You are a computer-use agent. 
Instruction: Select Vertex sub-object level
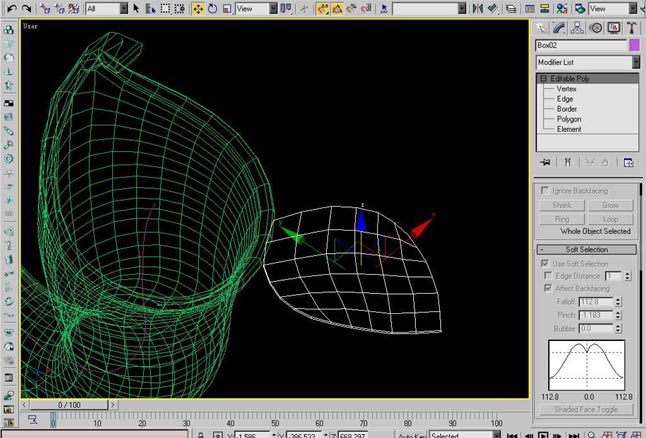(x=566, y=89)
